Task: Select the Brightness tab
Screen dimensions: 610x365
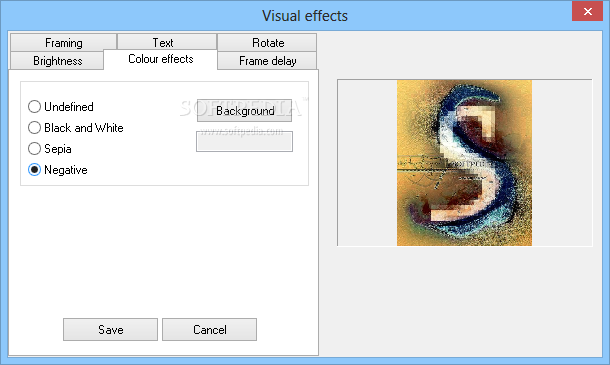Action: pos(57,61)
